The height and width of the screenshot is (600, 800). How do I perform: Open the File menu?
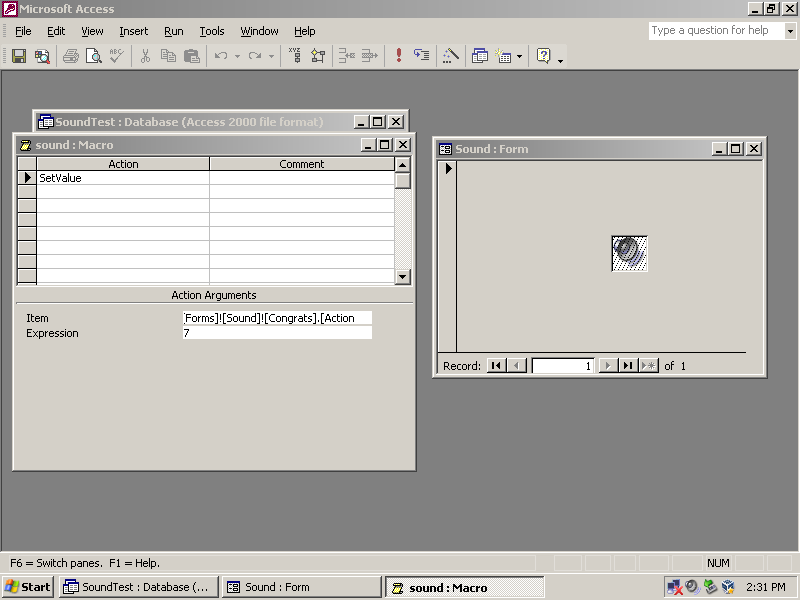pyautogui.click(x=23, y=31)
